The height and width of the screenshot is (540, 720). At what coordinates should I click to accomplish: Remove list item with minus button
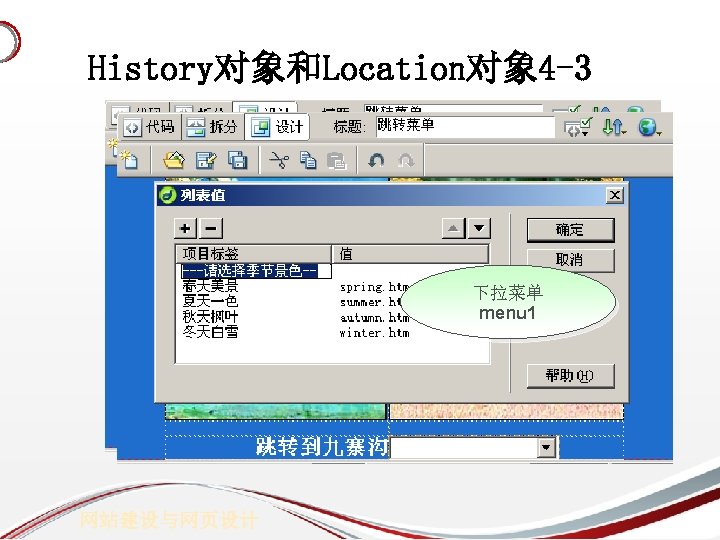pos(211,228)
